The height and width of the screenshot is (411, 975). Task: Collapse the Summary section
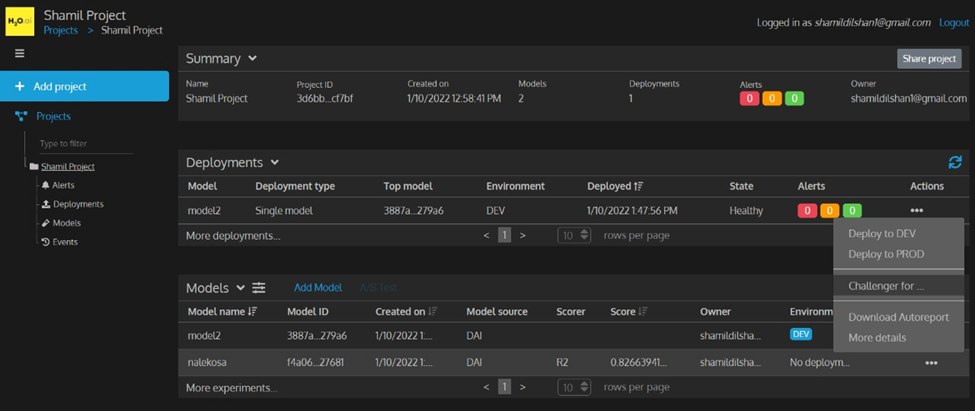pyautogui.click(x=253, y=59)
